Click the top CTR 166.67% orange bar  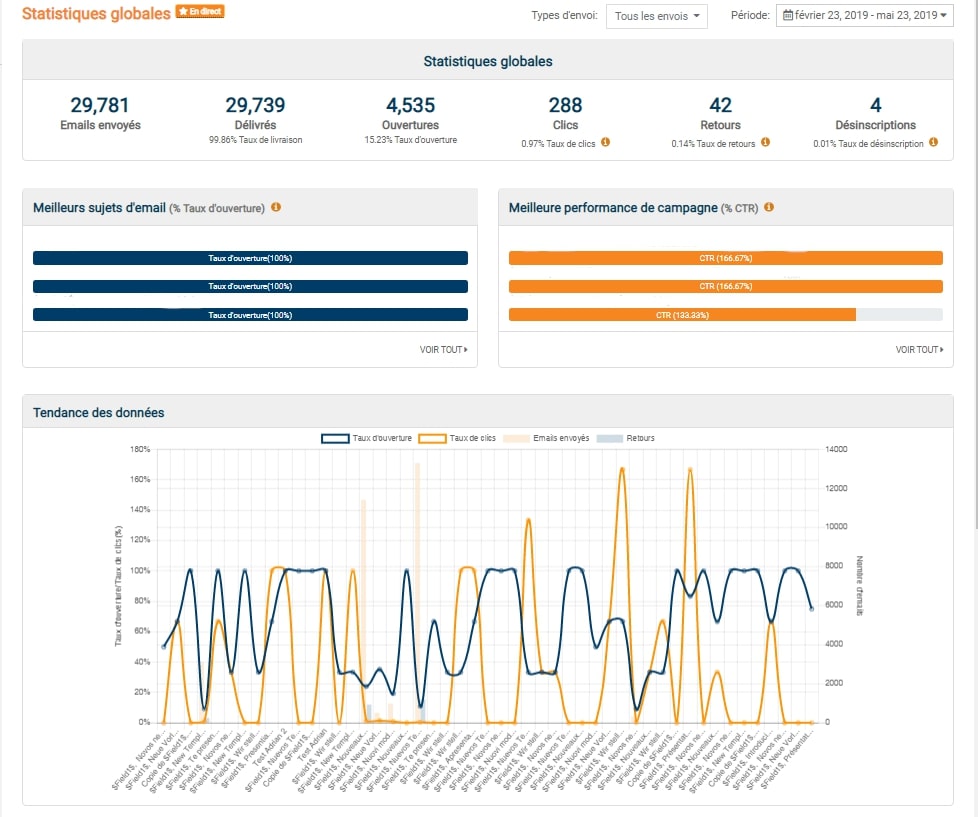click(x=726, y=257)
